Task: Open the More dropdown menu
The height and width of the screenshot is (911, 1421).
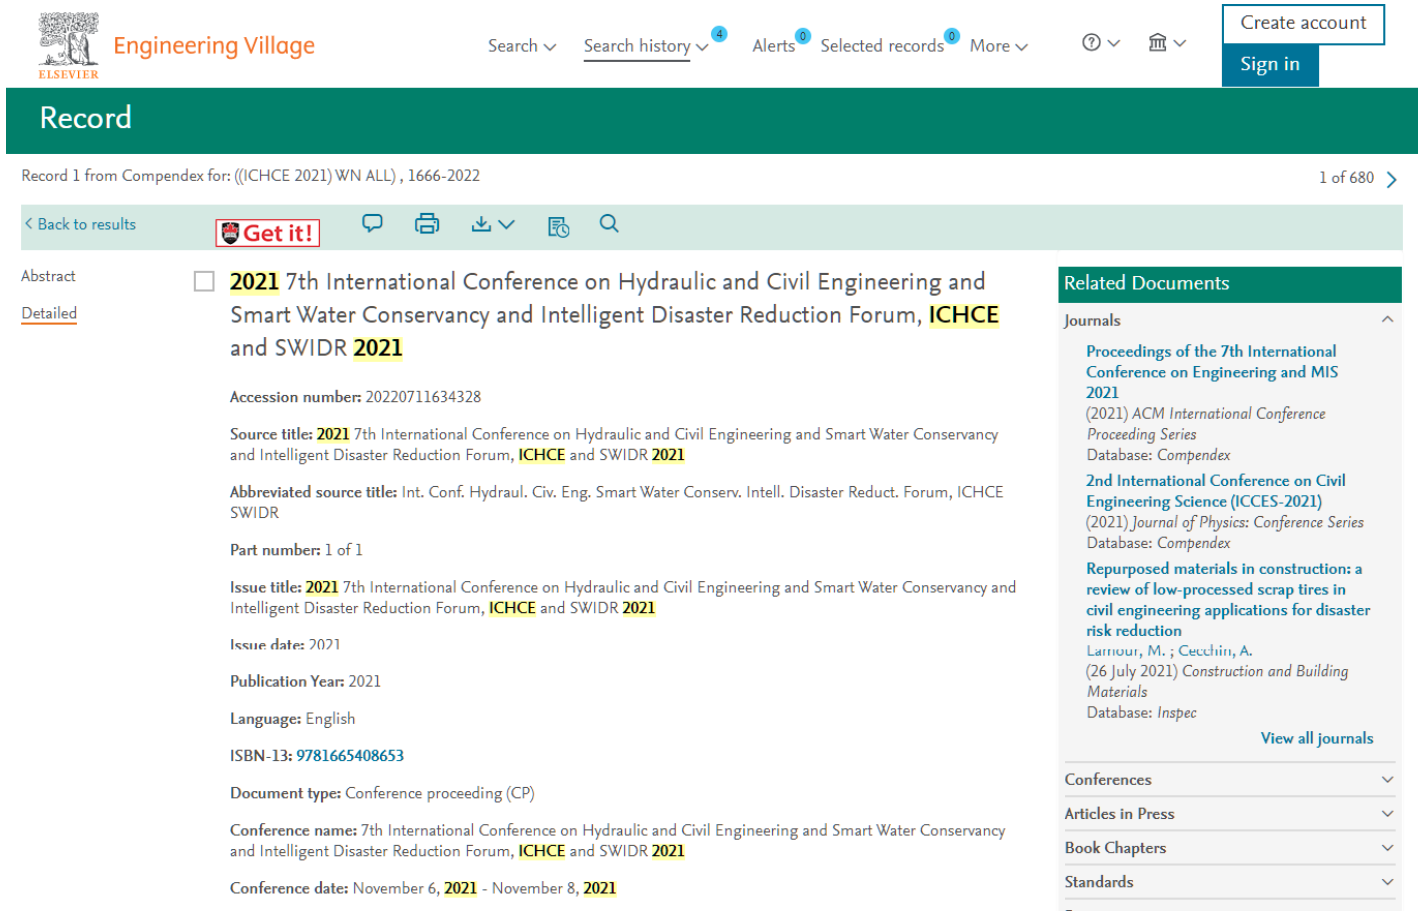Action: click(x=998, y=46)
